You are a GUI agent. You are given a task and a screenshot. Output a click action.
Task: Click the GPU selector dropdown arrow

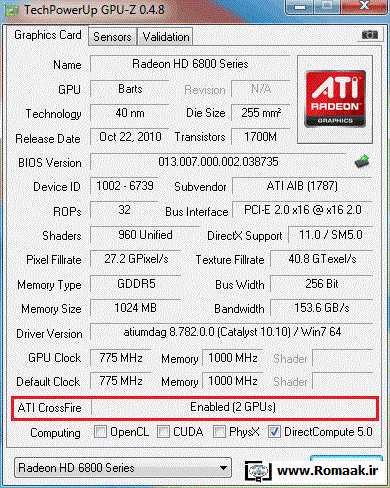[224, 468]
